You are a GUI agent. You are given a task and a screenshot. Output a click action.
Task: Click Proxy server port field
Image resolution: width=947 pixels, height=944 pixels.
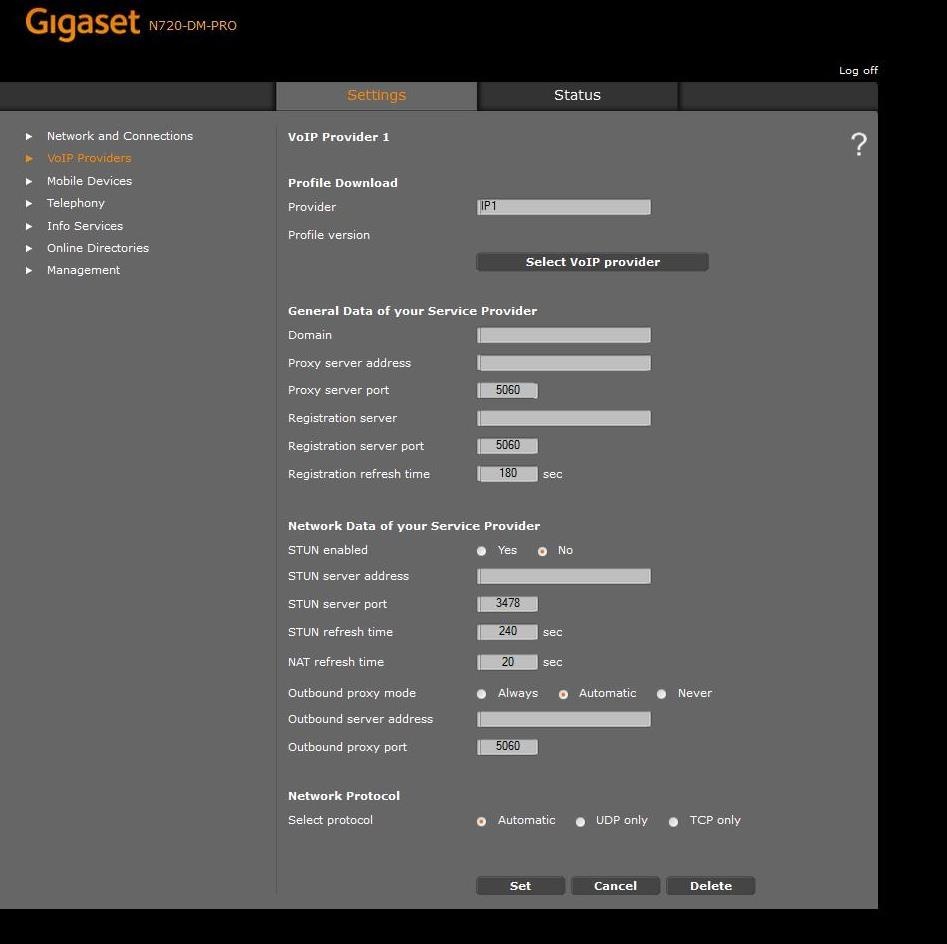[x=507, y=390]
